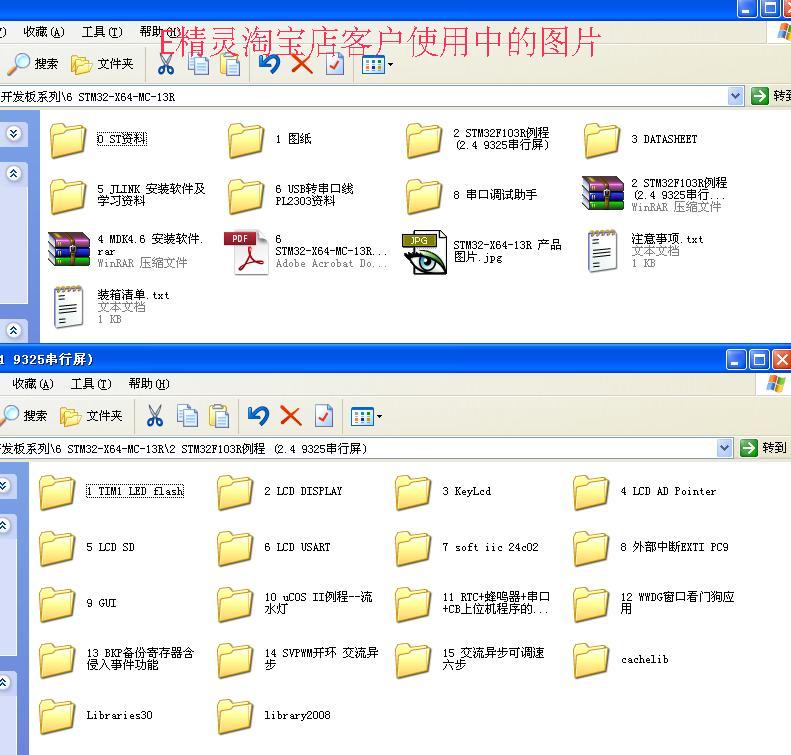Select the cachelib folder
Viewport: 791px width, 755px height.
[621, 660]
